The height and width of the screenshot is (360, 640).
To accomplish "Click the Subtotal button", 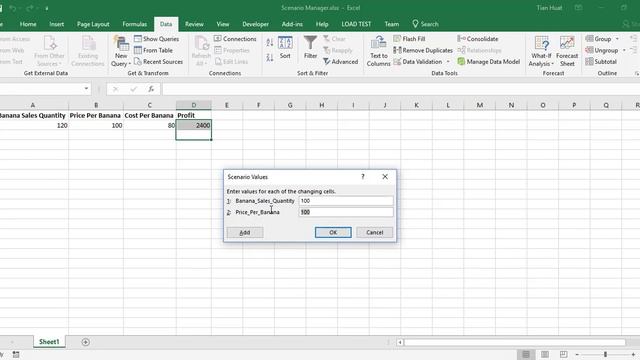I will pos(601,62).
